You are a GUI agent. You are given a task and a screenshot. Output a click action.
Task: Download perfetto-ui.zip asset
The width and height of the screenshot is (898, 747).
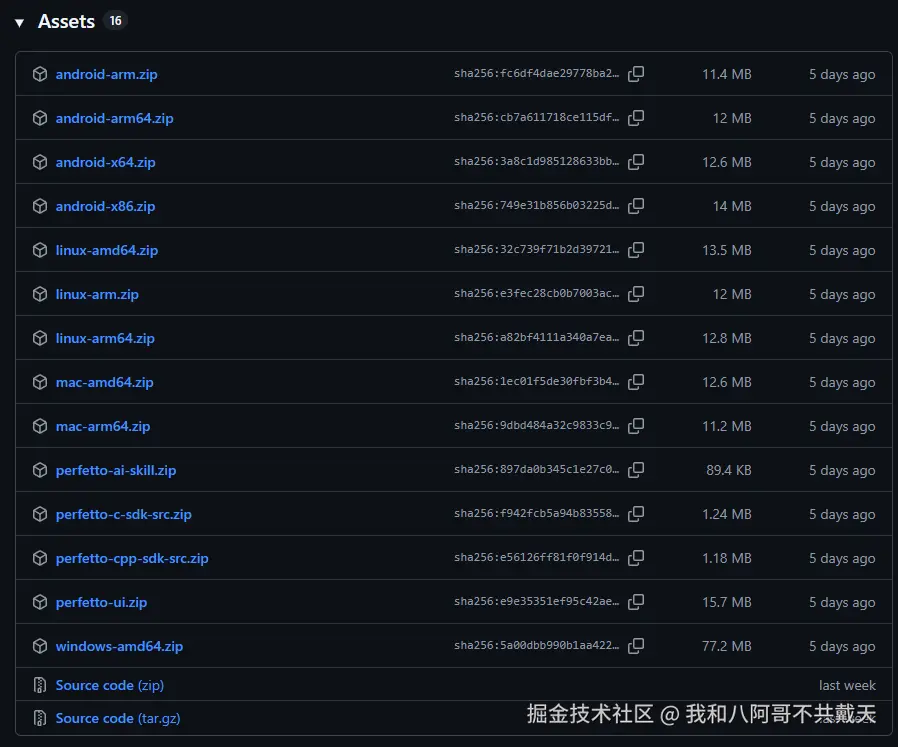coord(101,602)
